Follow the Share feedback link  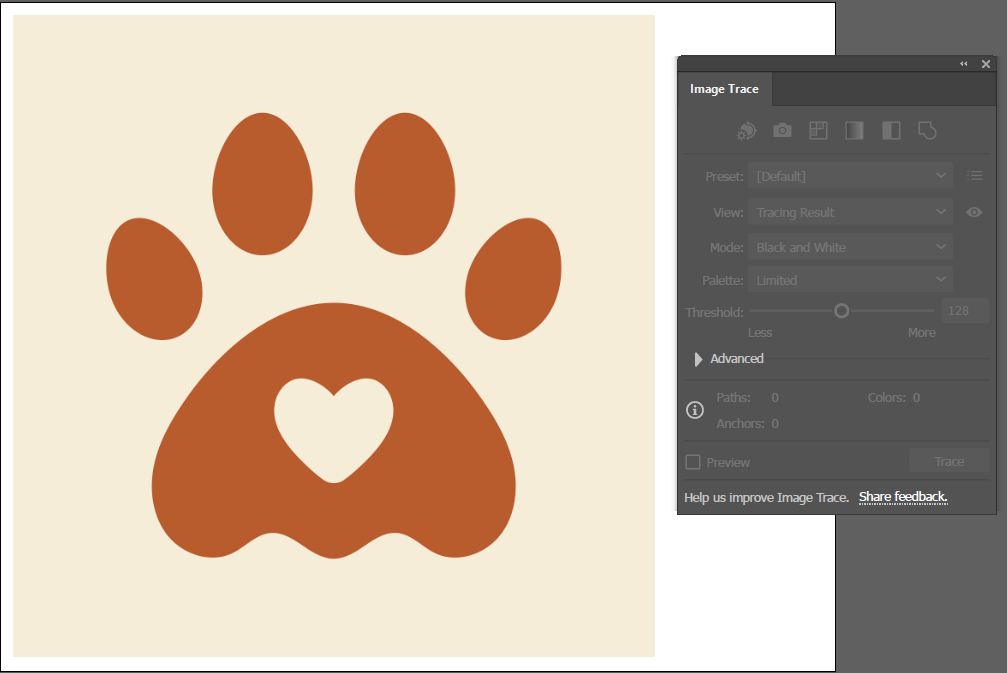click(901, 497)
